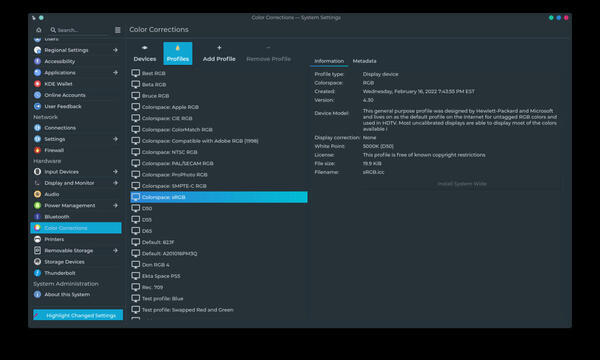The height and width of the screenshot is (360, 600).
Task: Click the Add Profile plus icon
Action: coord(219,48)
